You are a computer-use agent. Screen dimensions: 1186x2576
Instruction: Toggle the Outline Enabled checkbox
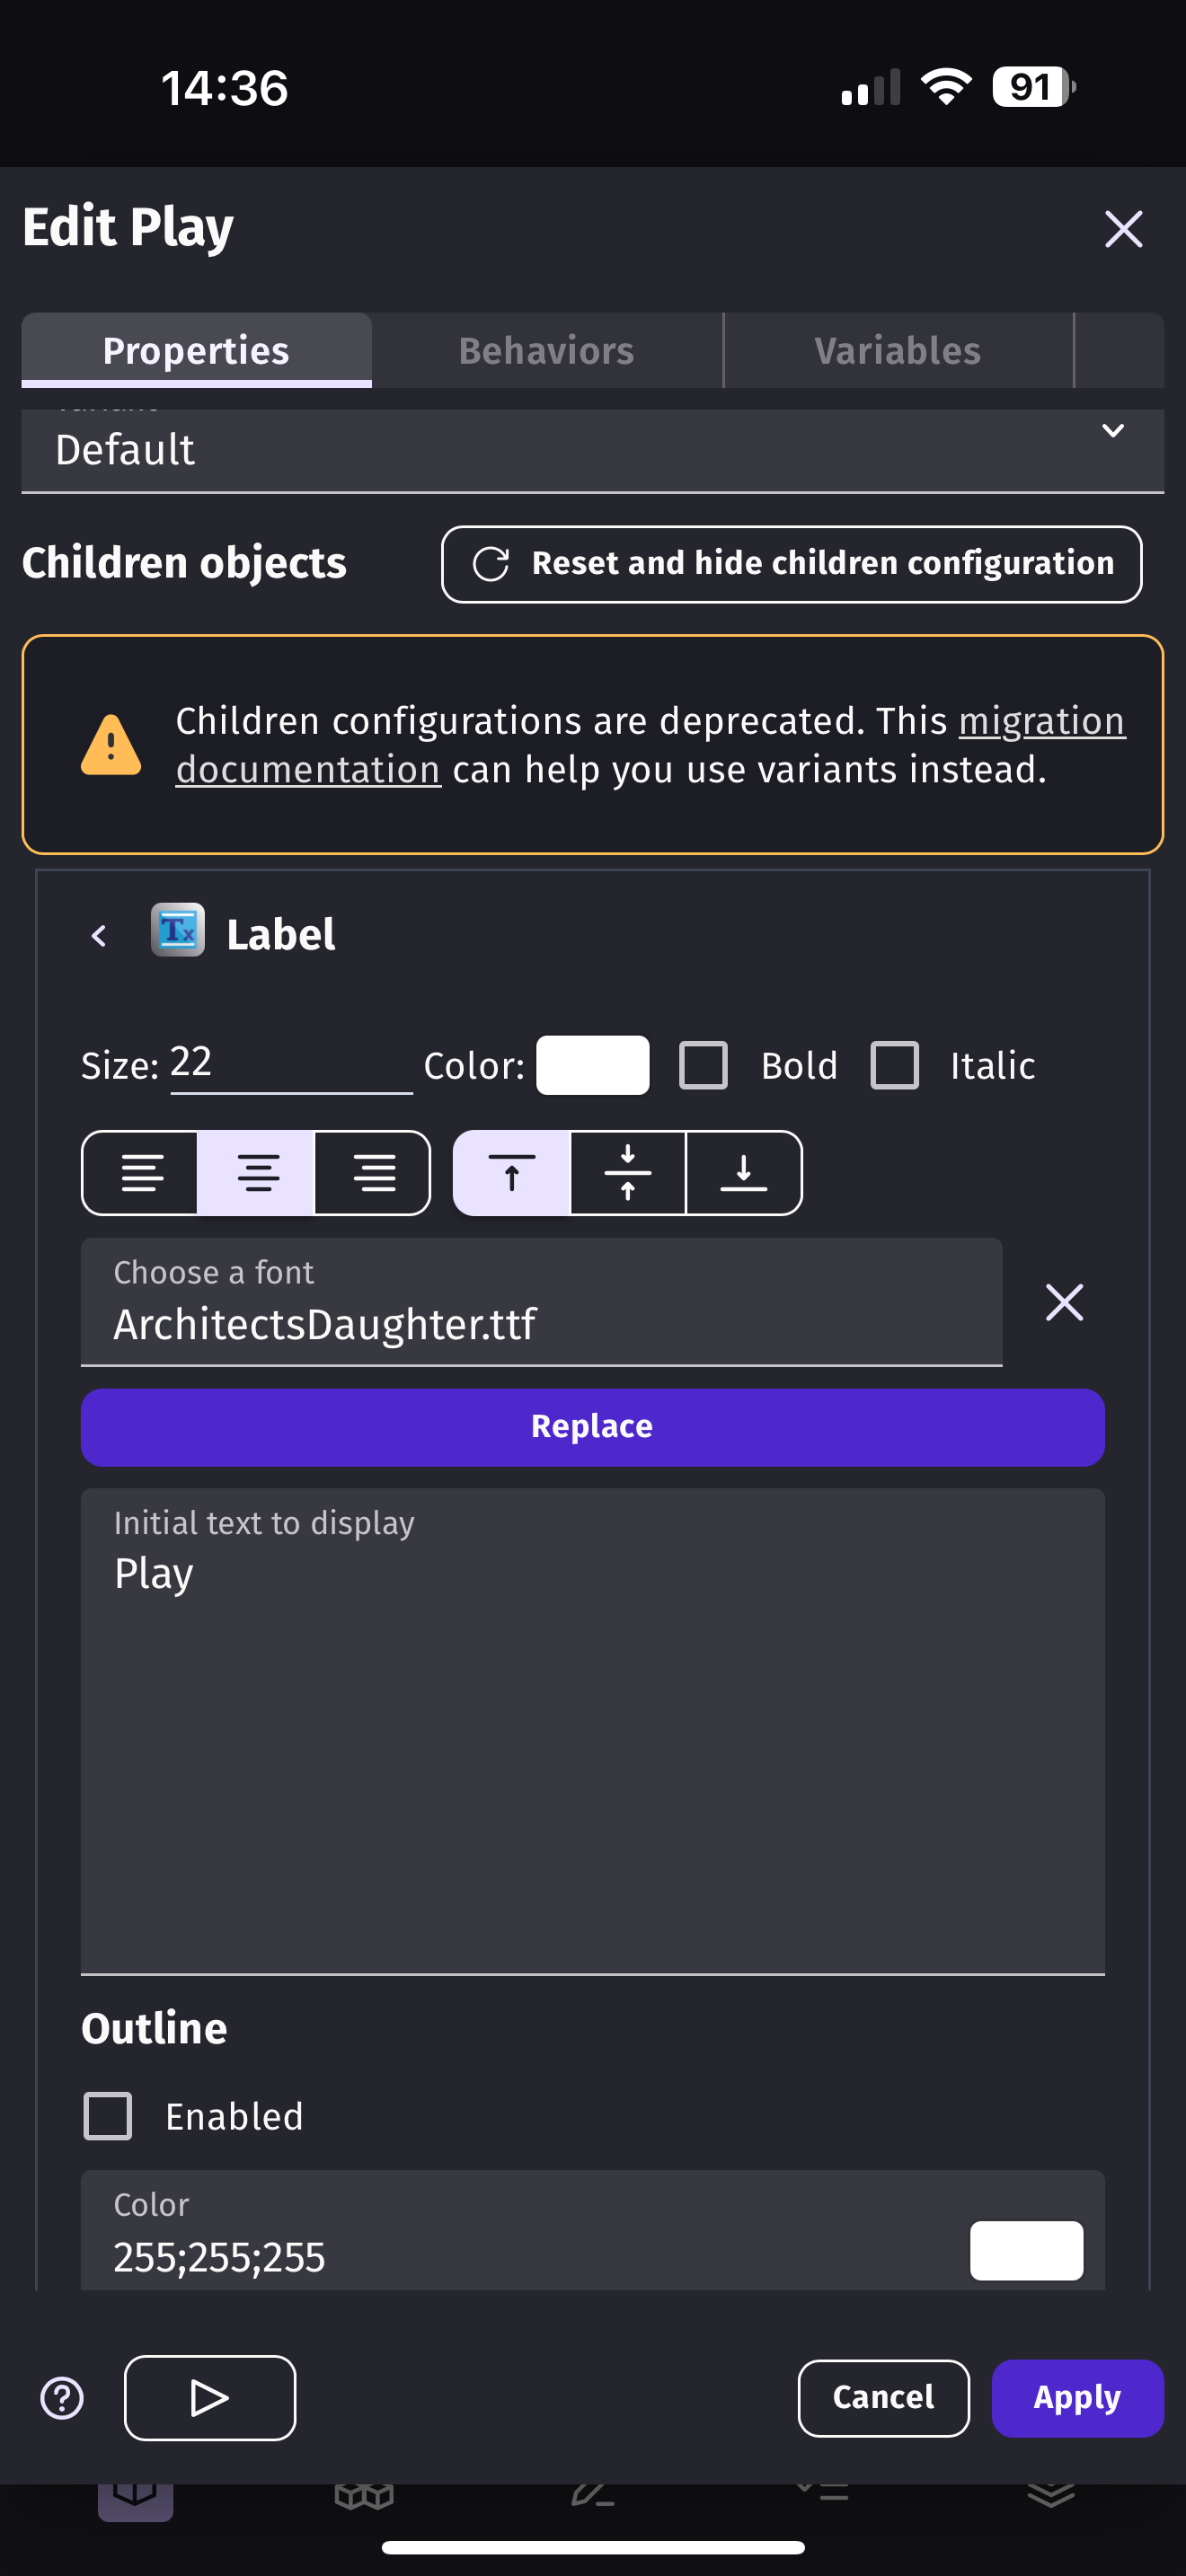108,2116
